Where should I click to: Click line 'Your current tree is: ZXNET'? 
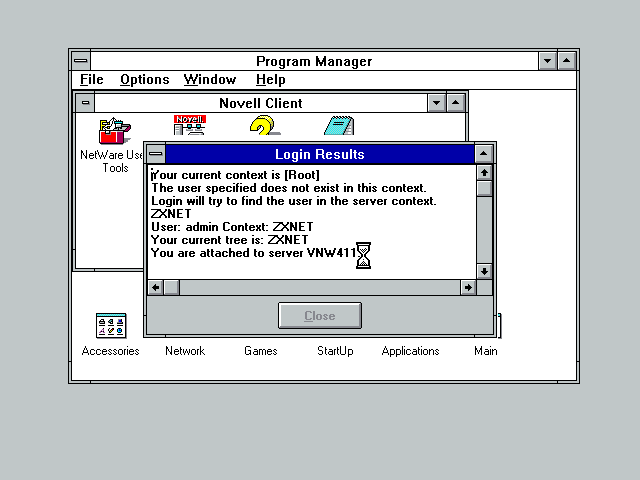pos(230,240)
